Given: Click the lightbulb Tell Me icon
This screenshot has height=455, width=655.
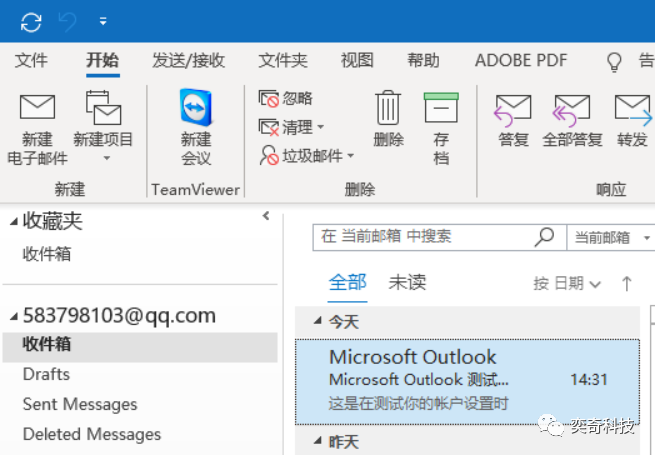Looking at the screenshot, I should click(614, 62).
